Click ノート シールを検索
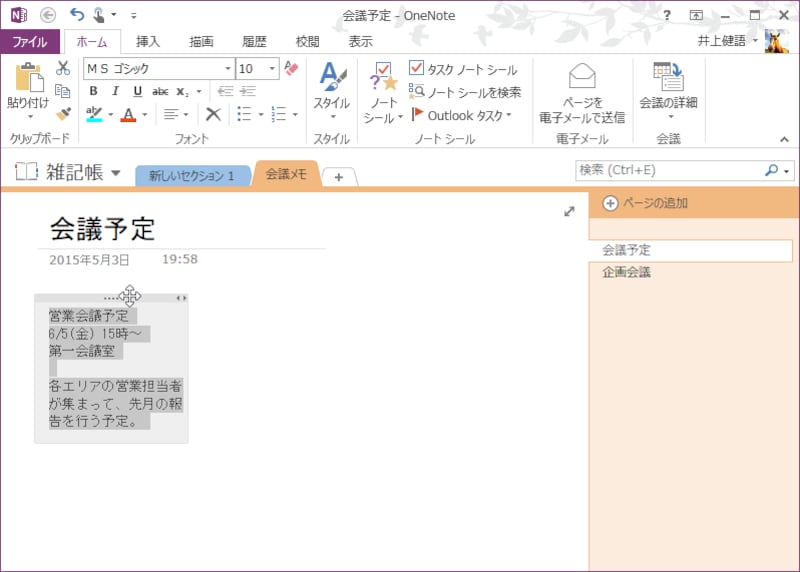The image size is (800, 572). coord(465,92)
